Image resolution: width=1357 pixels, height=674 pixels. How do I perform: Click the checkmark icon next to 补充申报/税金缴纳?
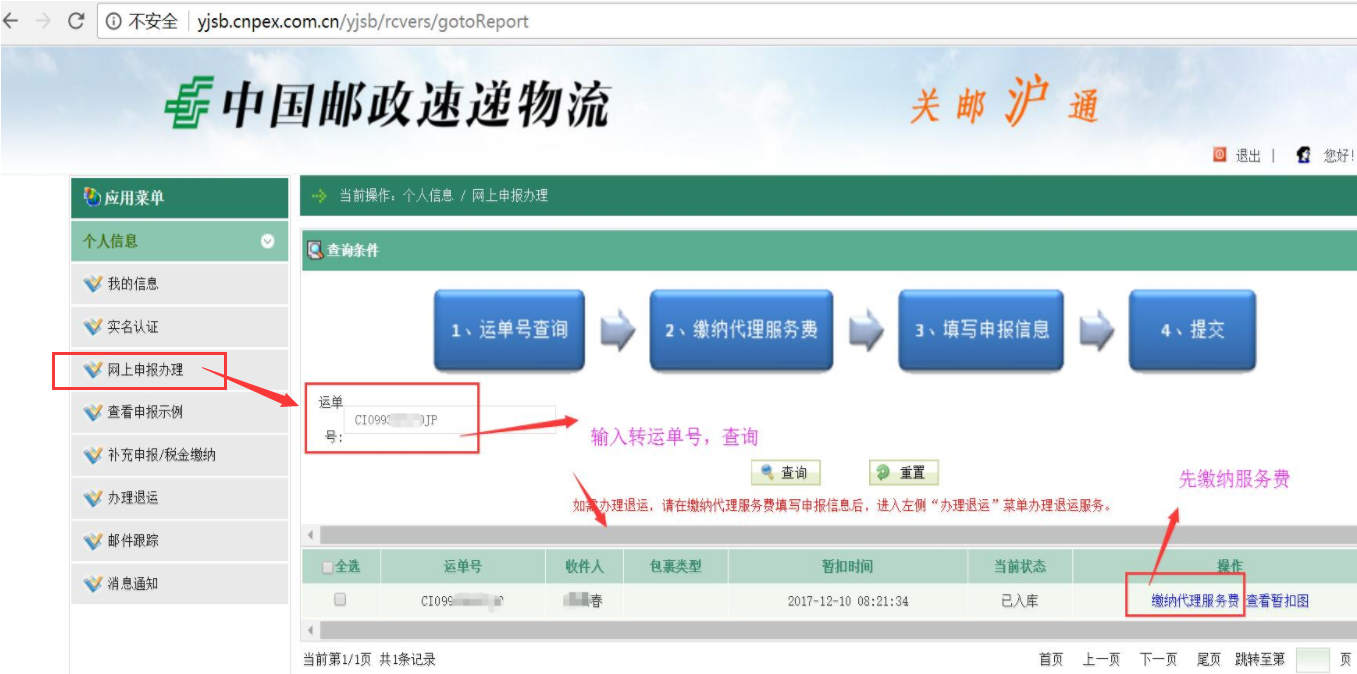pos(93,455)
